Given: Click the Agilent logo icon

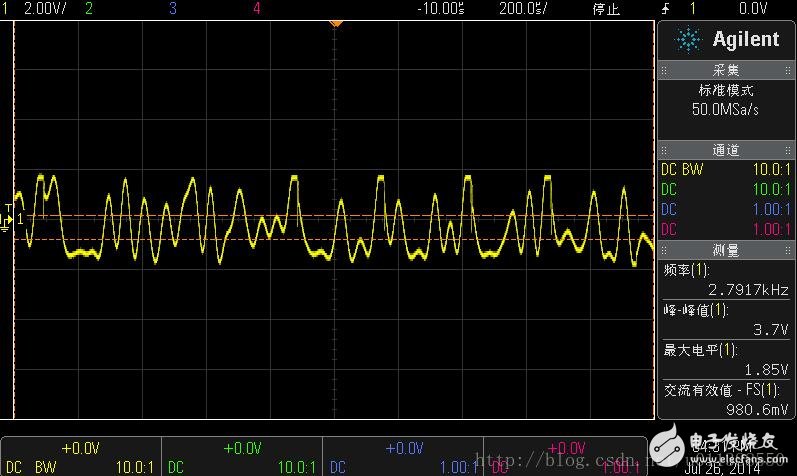Looking at the screenshot, I should [x=689, y=39].
